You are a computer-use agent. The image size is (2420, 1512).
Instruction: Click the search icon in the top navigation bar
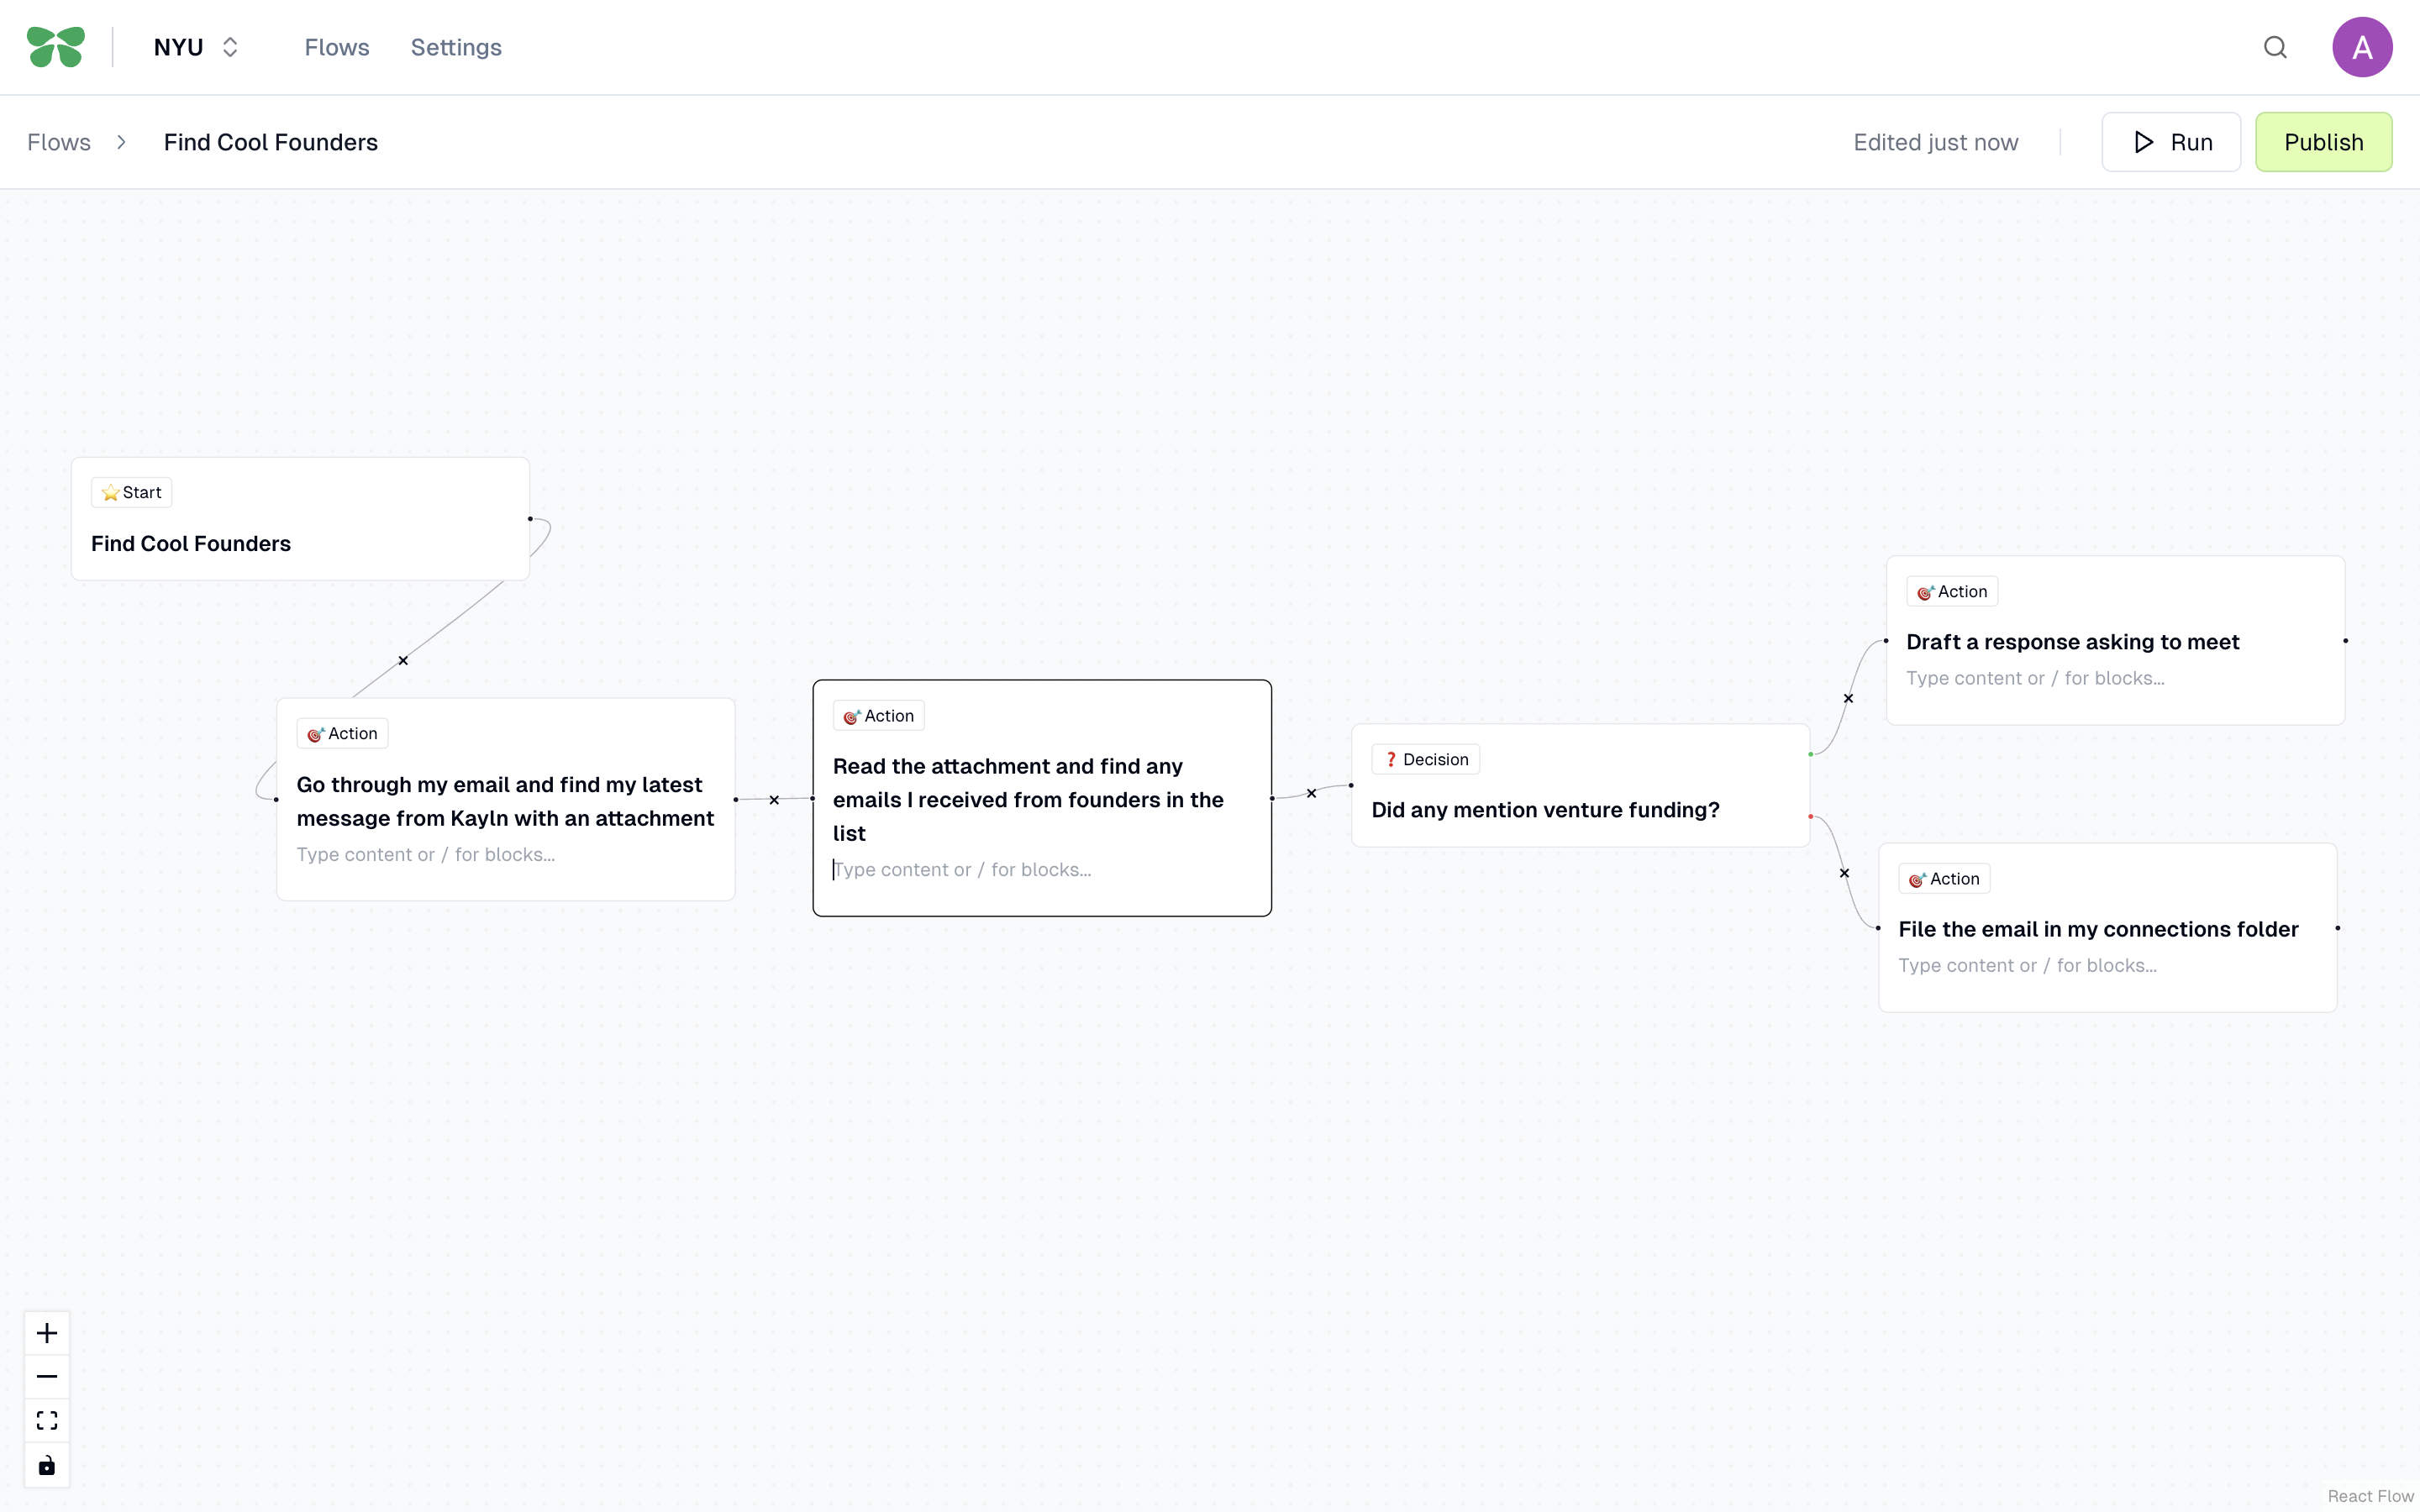tap(2275, 47)
